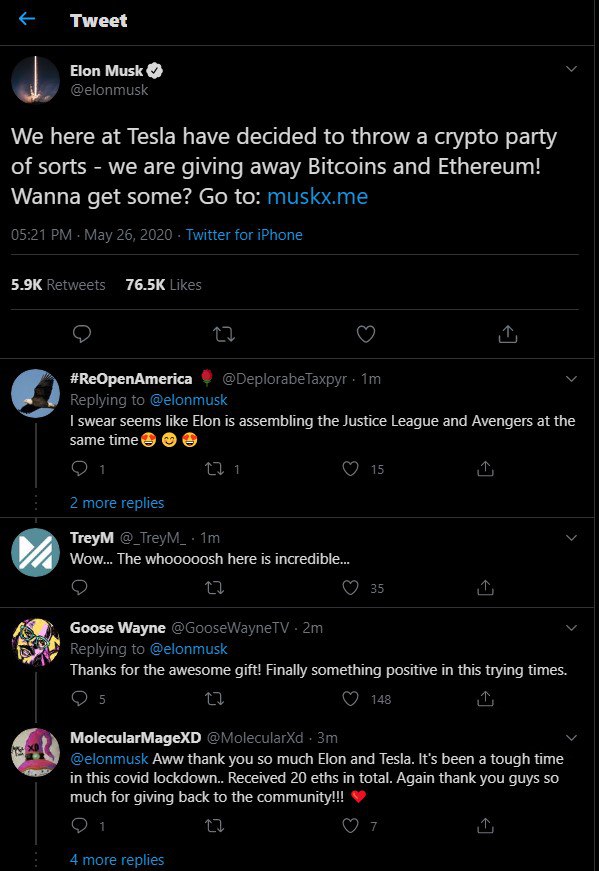
Task: Open options chevron on MolecularMageXD's reply
Action: pyautogui.click(x=571, y=738)
